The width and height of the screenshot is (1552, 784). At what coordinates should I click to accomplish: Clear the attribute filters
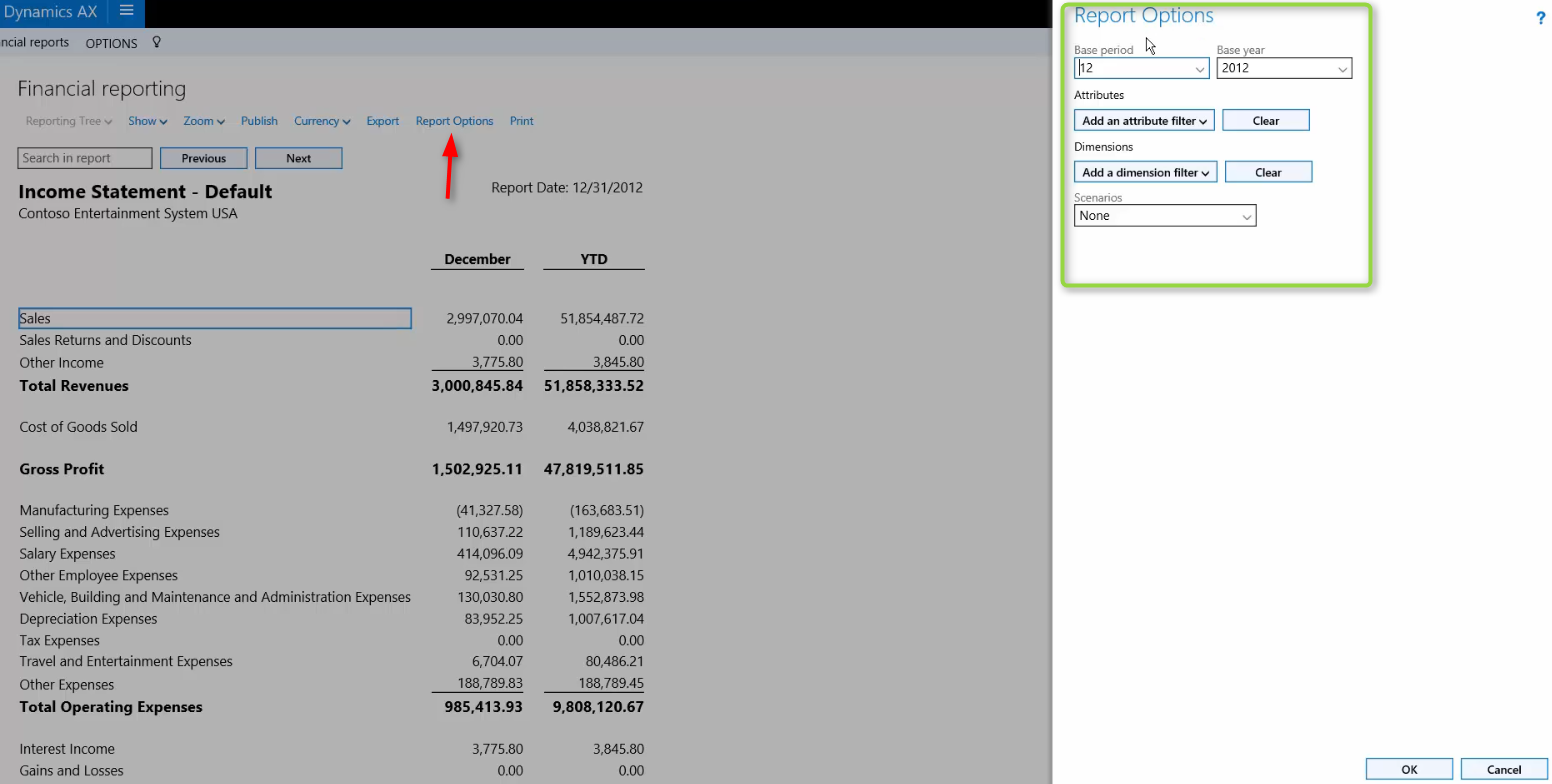pyautogui.click(x=1266, y=120)
